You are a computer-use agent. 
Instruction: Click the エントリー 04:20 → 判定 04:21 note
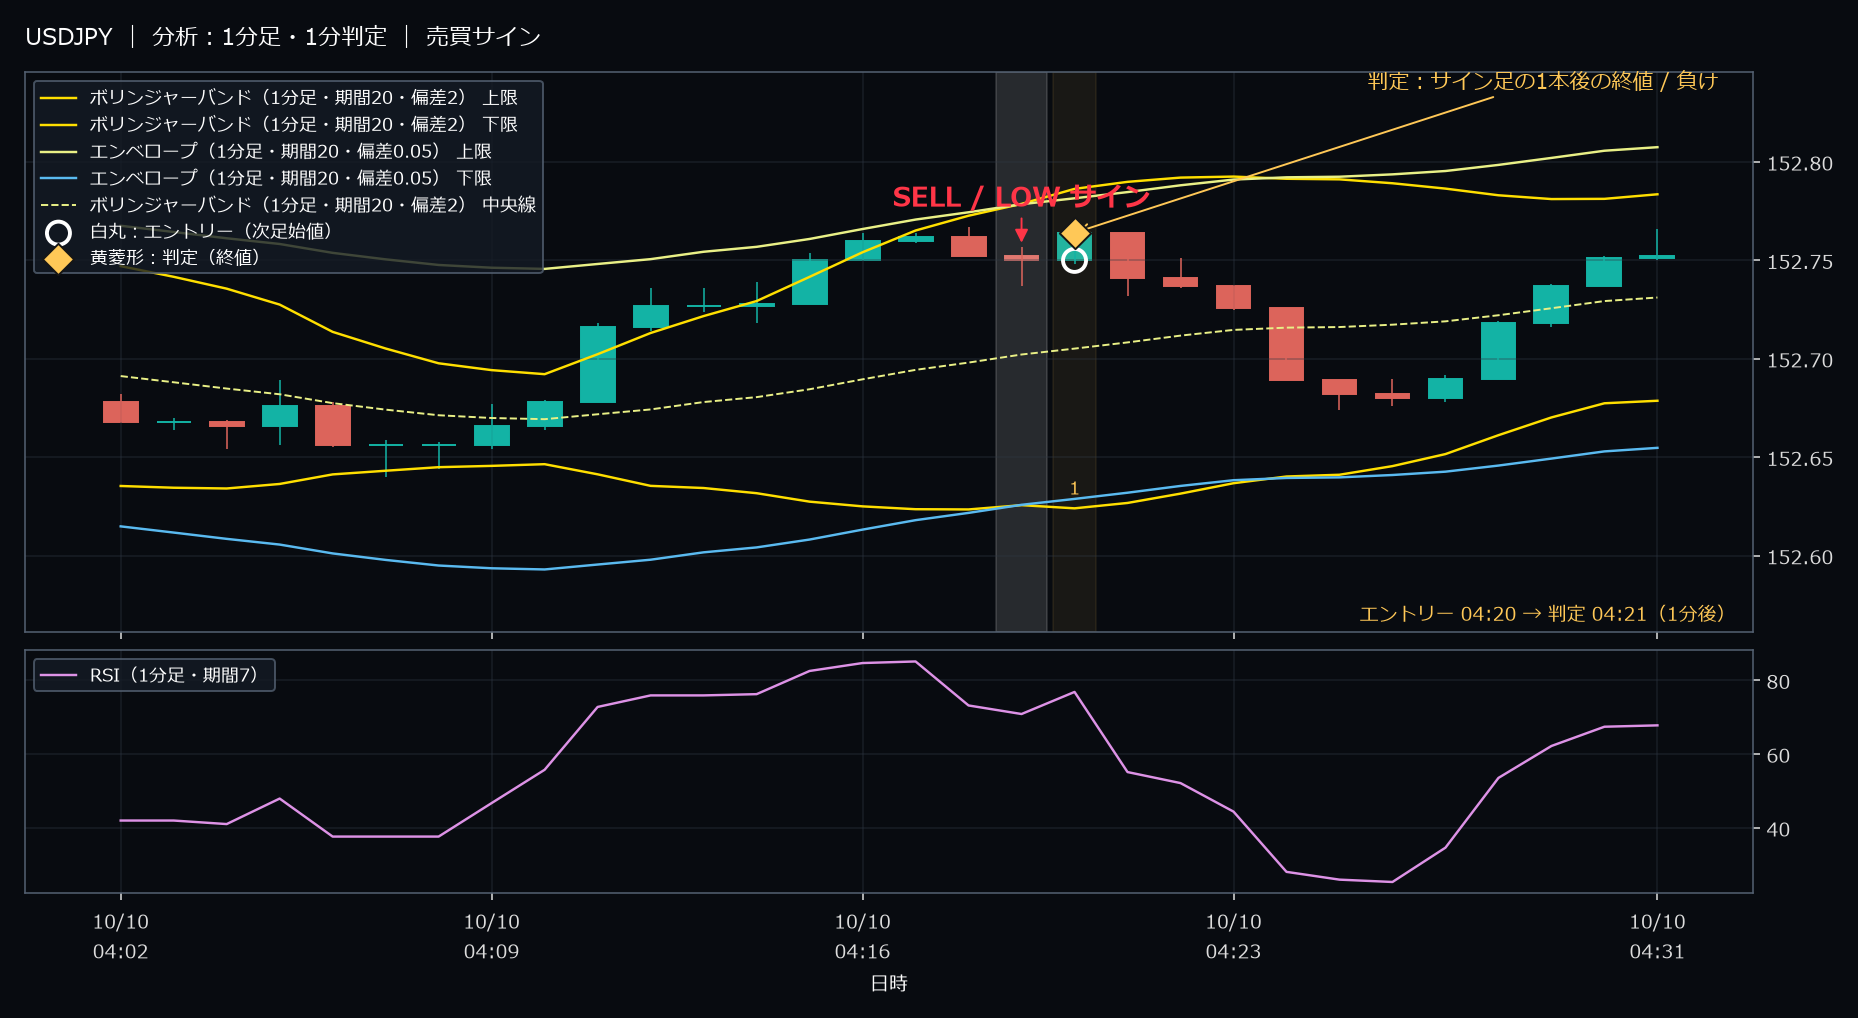click(x=1542, y=613)
